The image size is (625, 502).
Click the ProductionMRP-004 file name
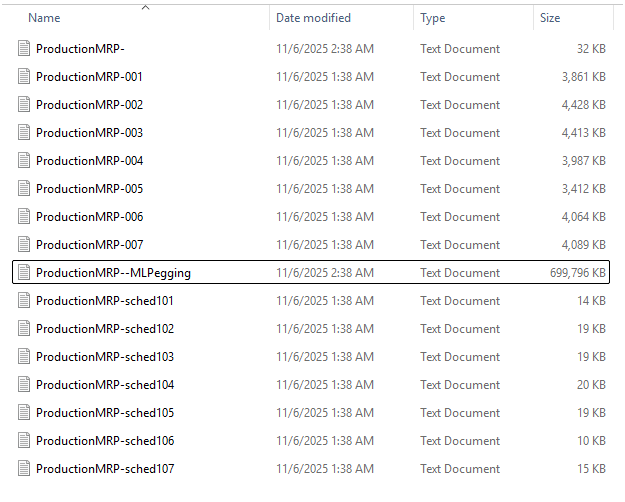click(x=89, y=161)
